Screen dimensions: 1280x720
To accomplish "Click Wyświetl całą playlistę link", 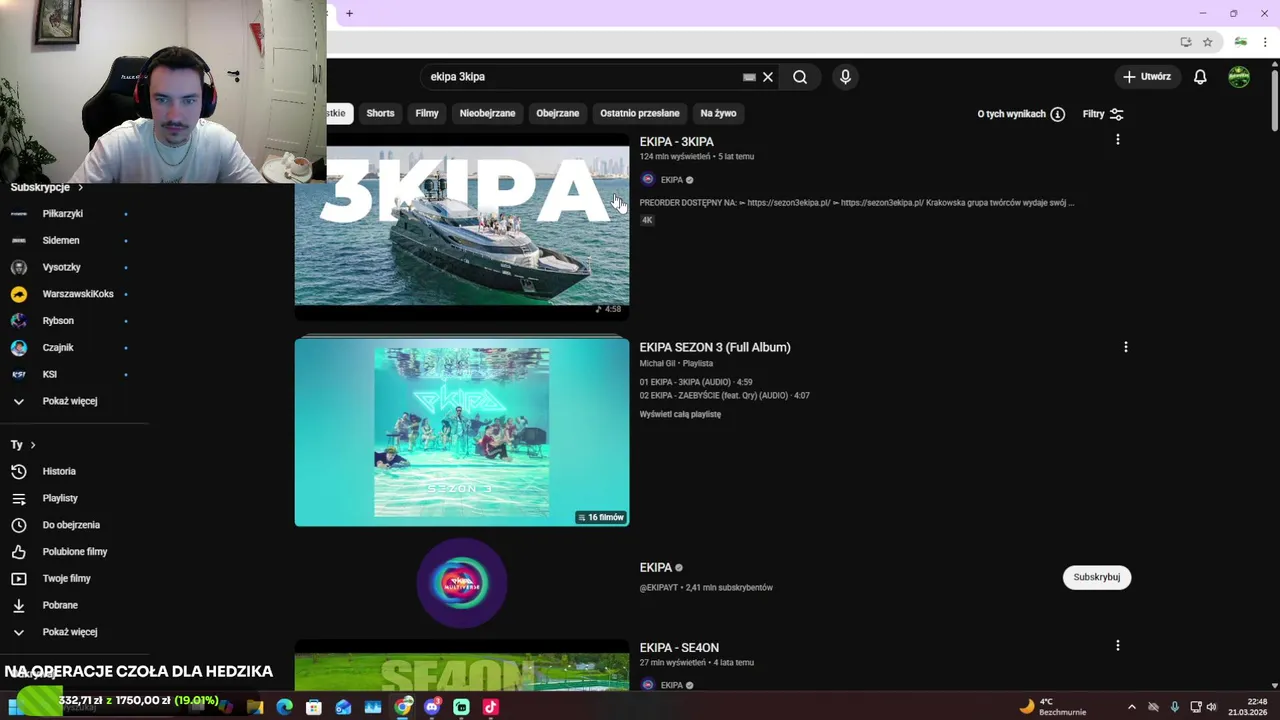I will [x=680, y=414].
